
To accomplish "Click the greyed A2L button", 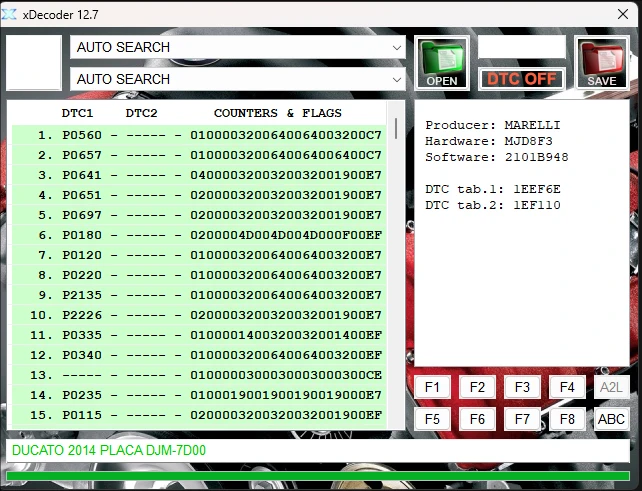I will (611, 387).
